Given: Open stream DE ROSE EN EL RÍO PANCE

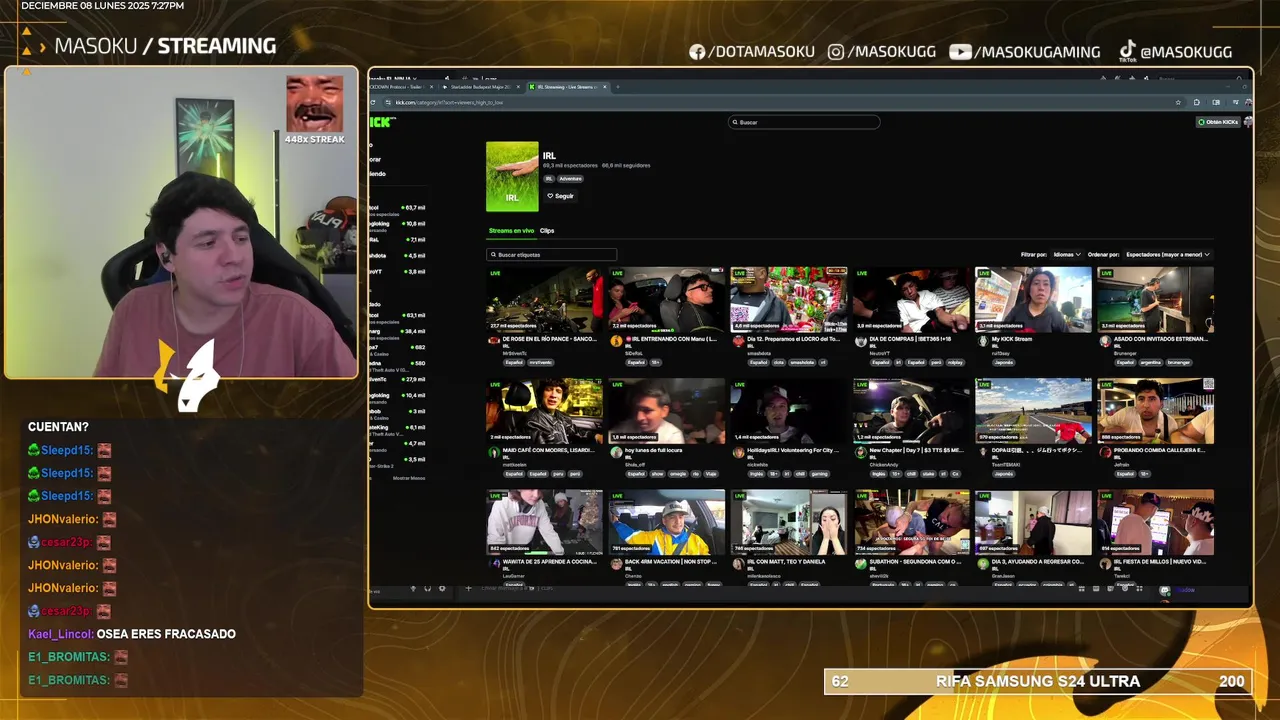Looking at the screenshot, I should tap(549, 339).
